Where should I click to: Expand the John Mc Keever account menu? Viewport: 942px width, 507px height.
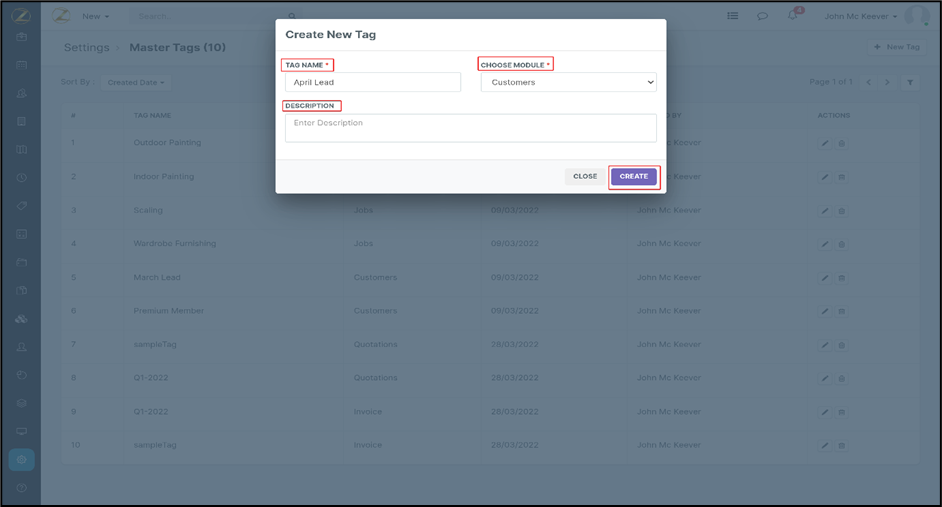(860, 16)
